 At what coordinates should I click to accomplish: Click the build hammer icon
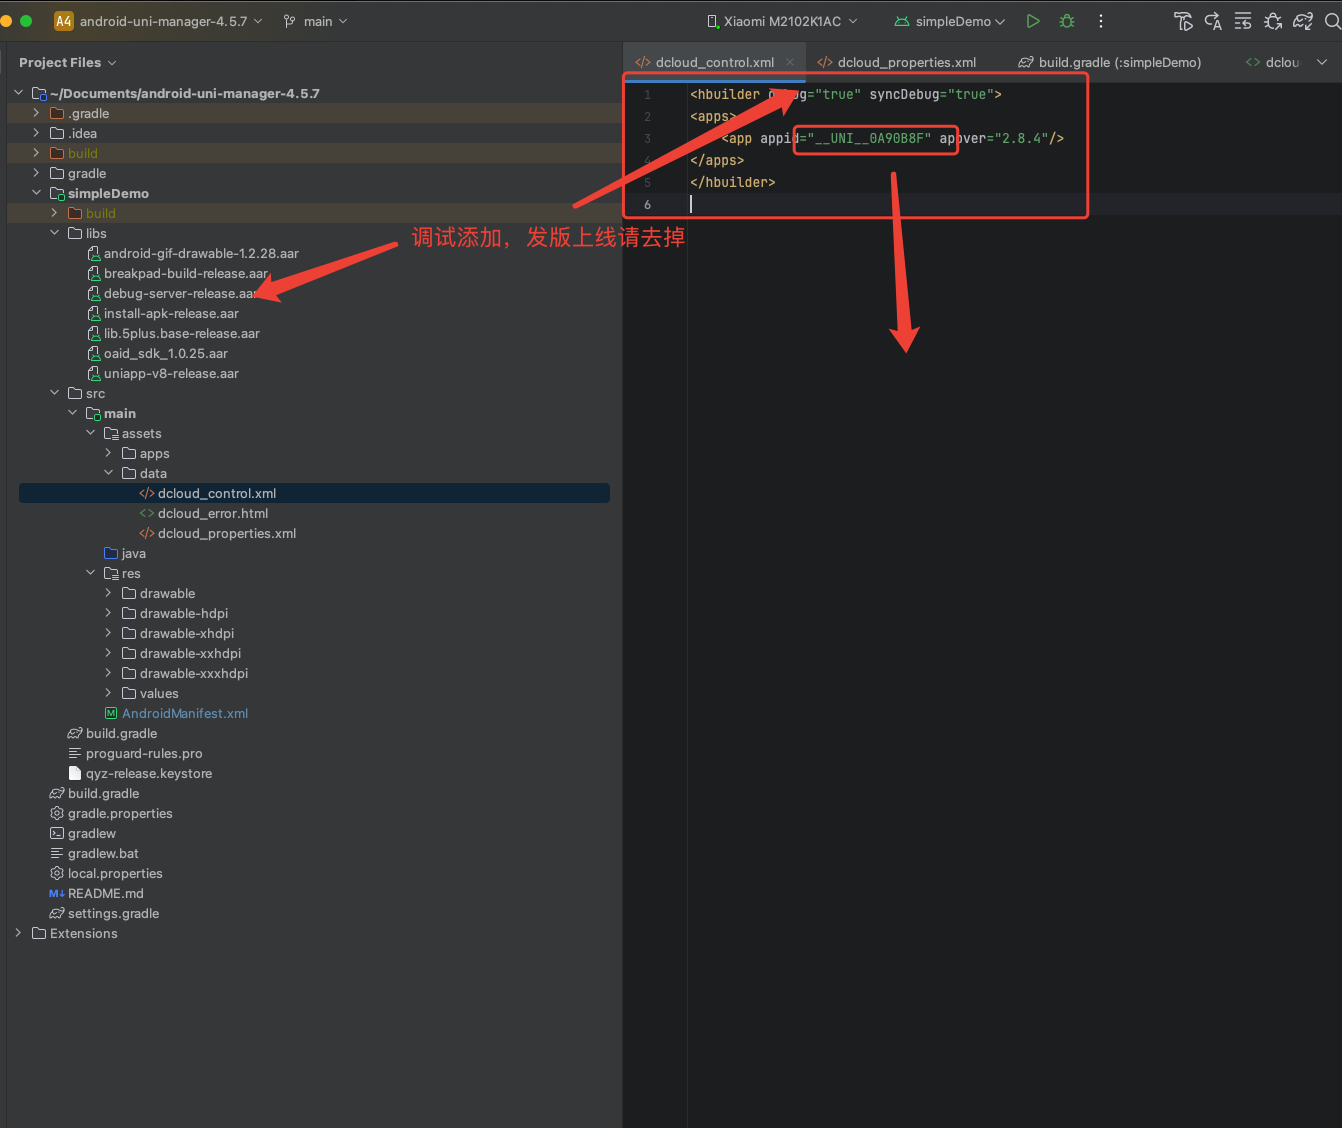1183,21
